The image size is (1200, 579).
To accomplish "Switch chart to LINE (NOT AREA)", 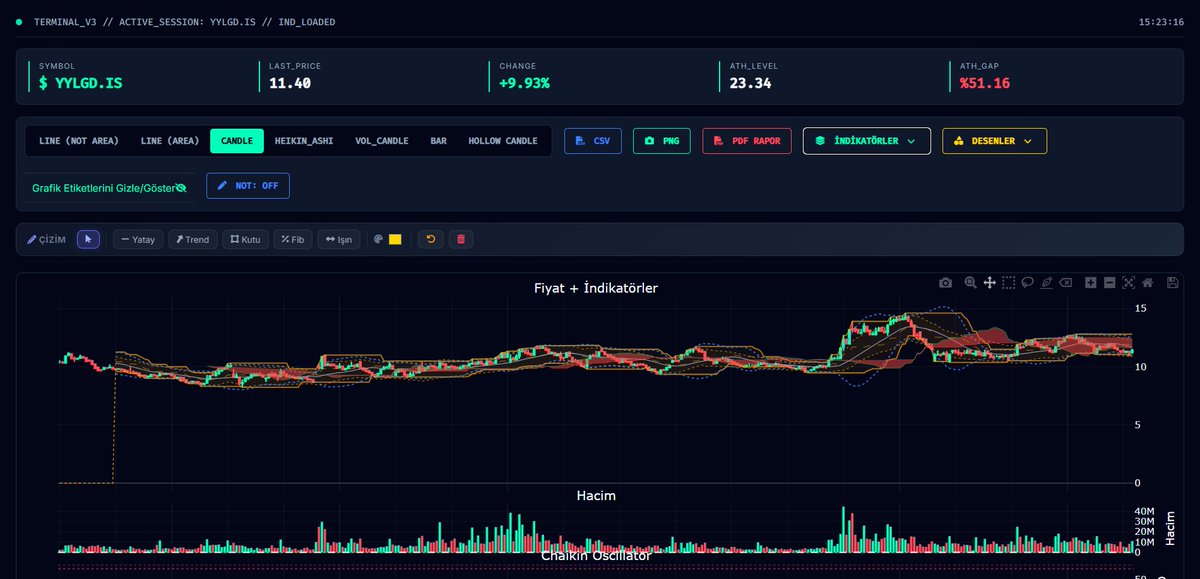I will pyautogui.click(x=79, y=141).
